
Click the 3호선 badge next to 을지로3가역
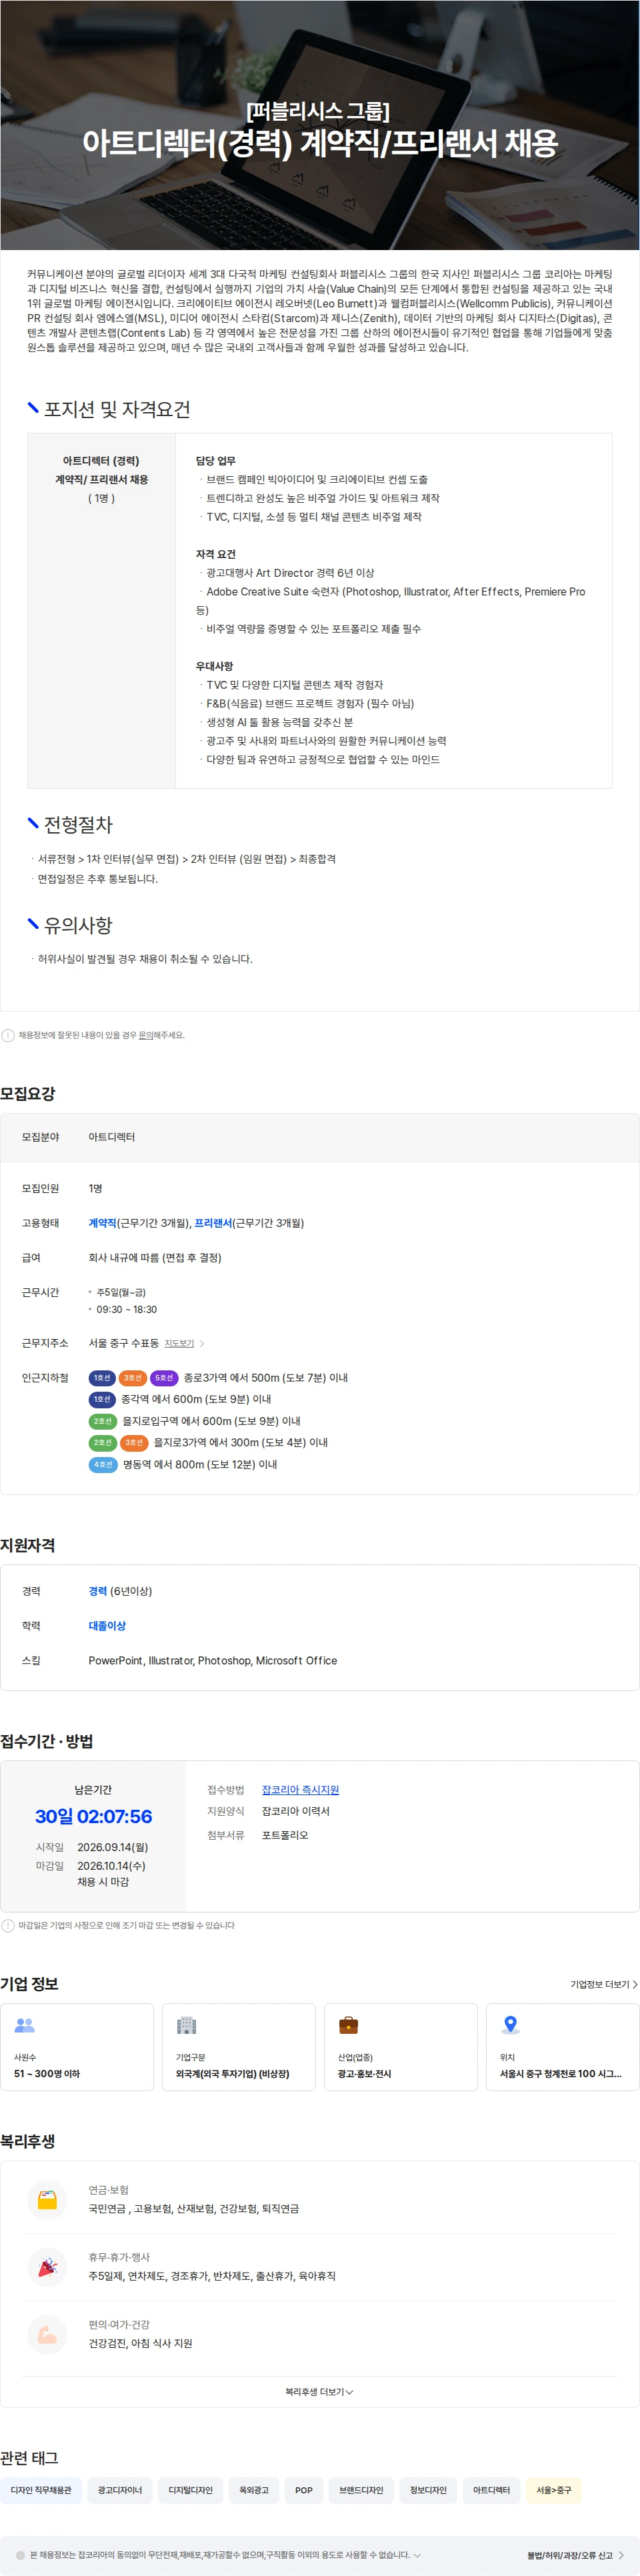click(x=134, y=1442)
